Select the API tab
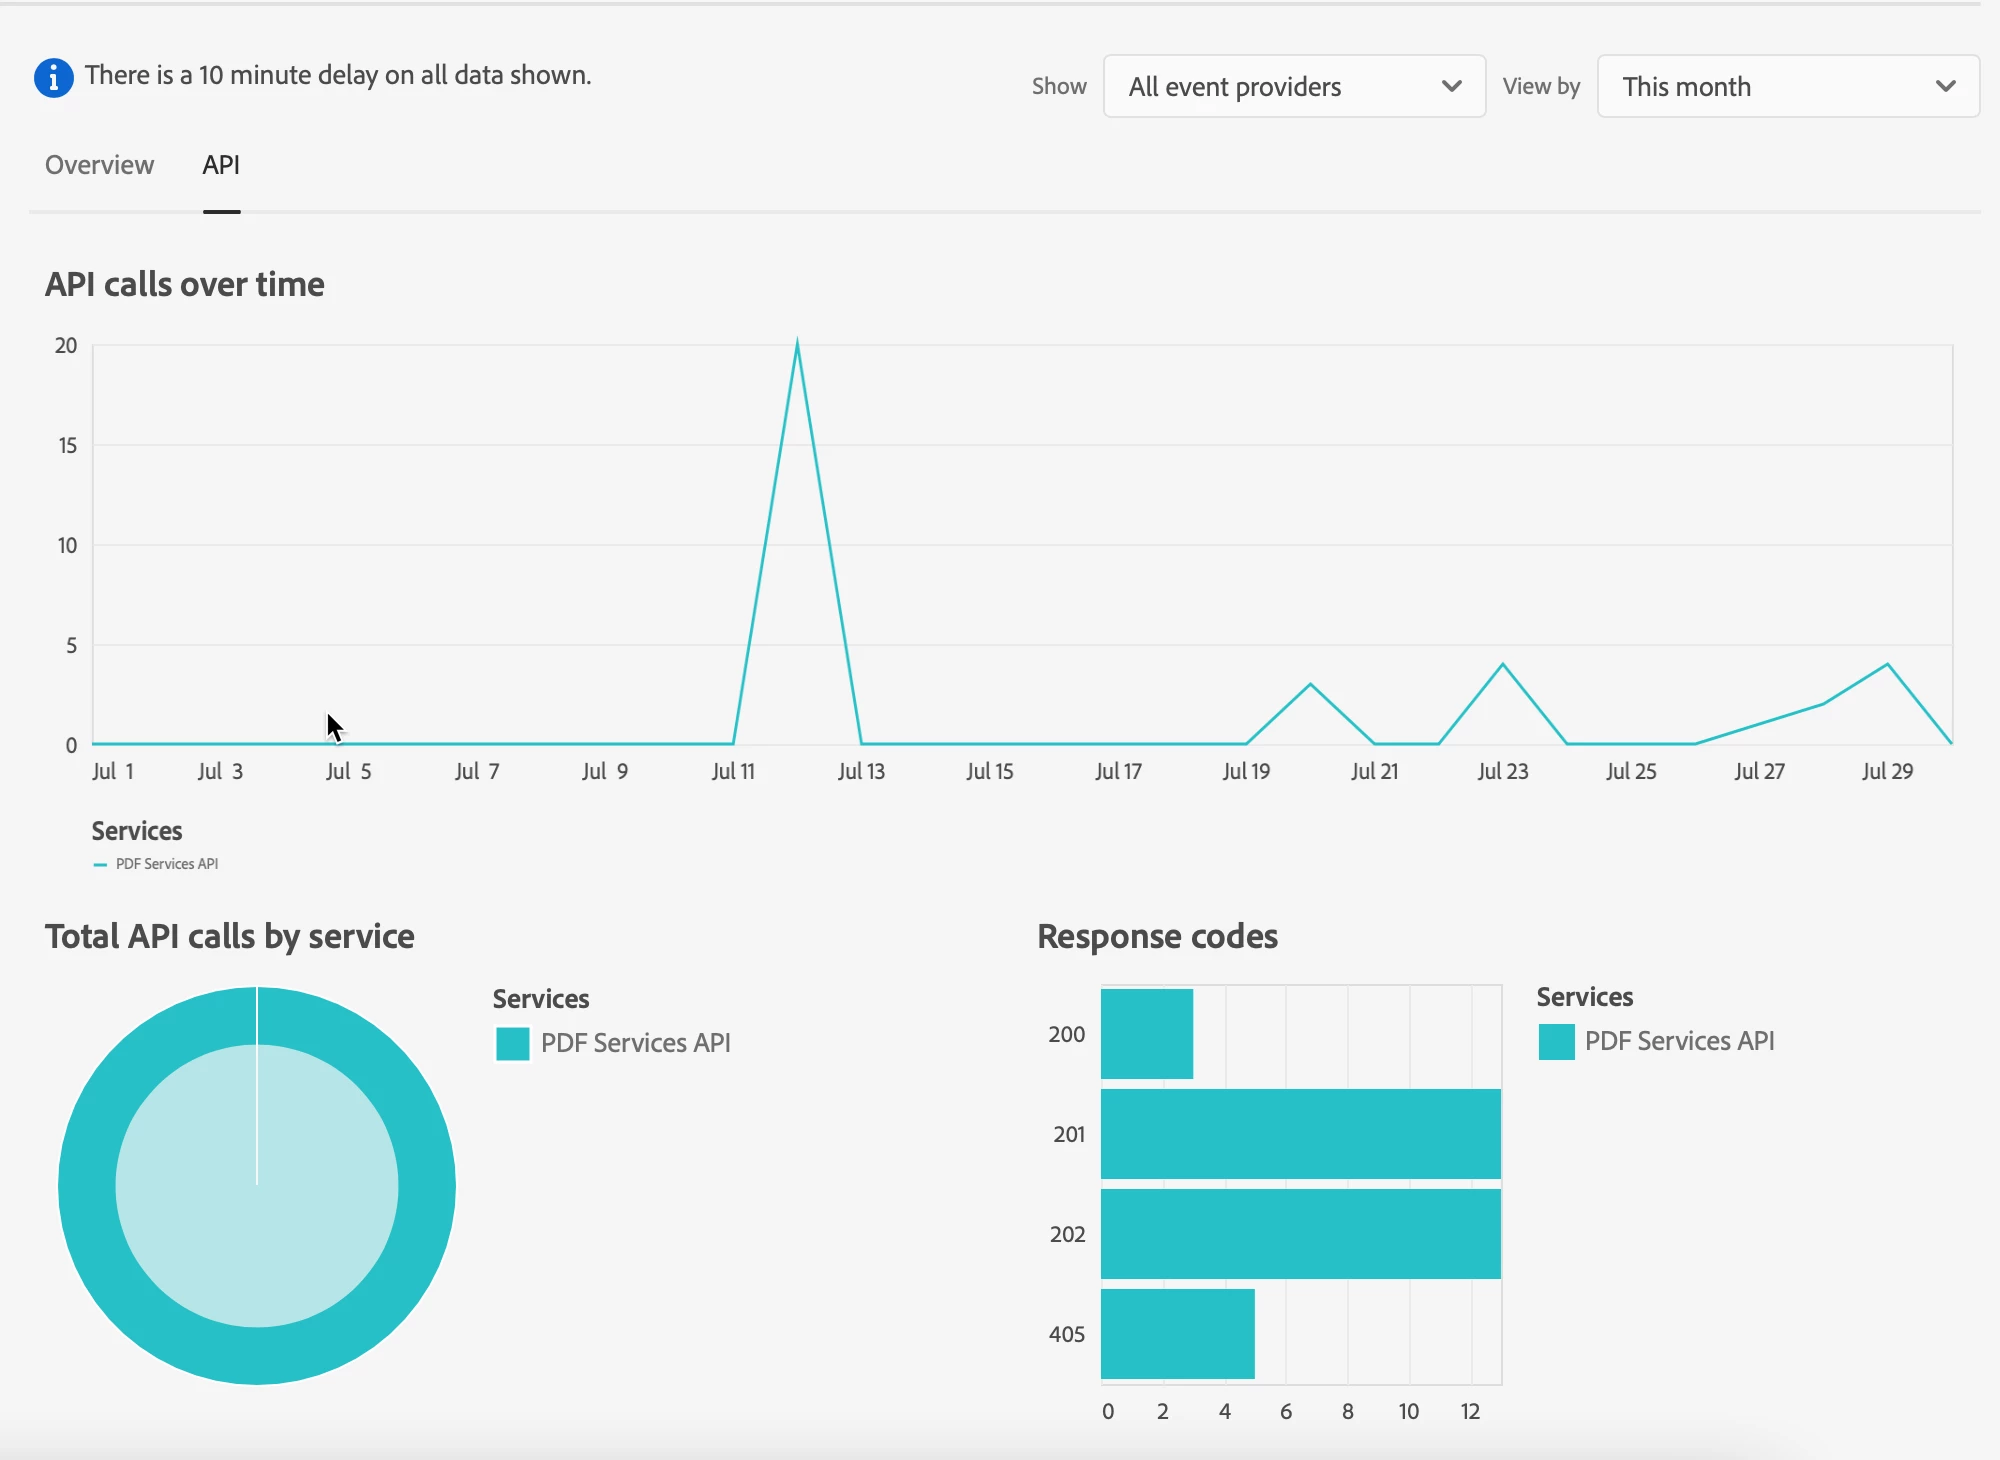Image resolution: width=2000 pixels, height=1460 pixels. (221, 165)
